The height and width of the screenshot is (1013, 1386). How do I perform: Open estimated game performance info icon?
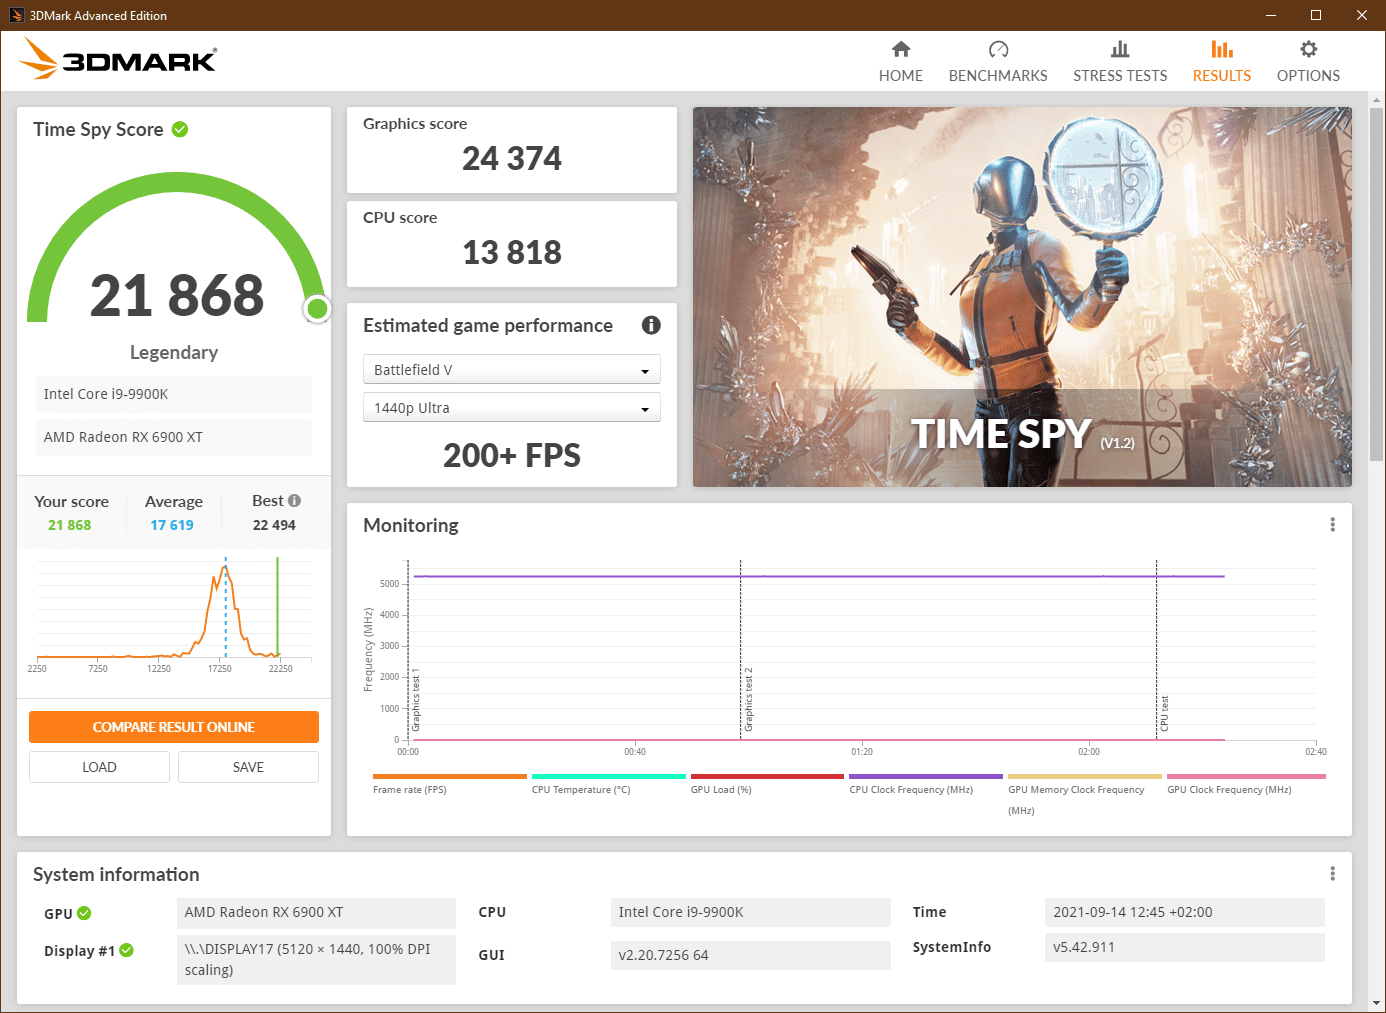(x=651, y=325)
